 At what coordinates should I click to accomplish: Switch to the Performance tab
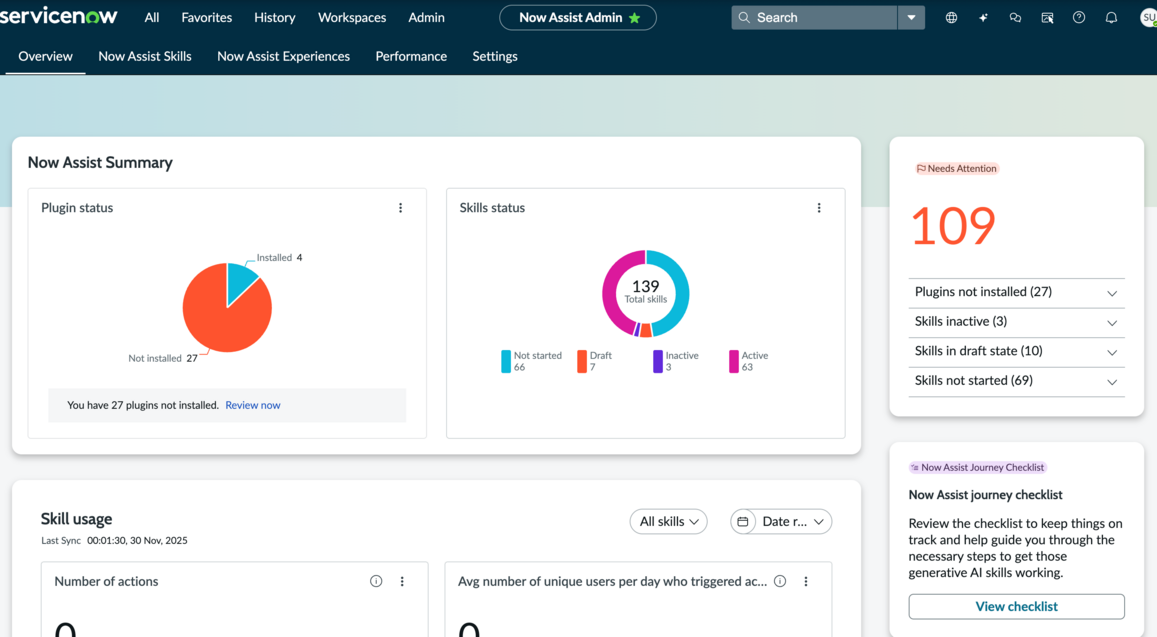[x=411, y=56]
